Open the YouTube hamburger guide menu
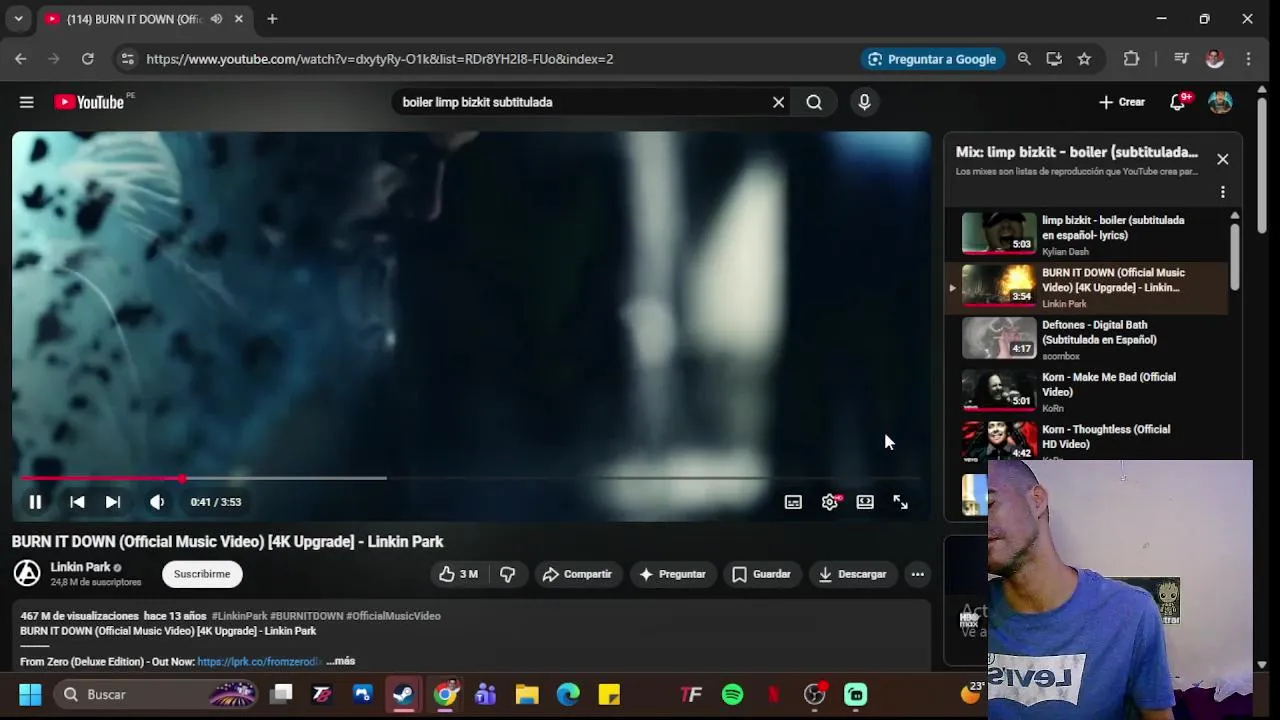 coord(27,102)
